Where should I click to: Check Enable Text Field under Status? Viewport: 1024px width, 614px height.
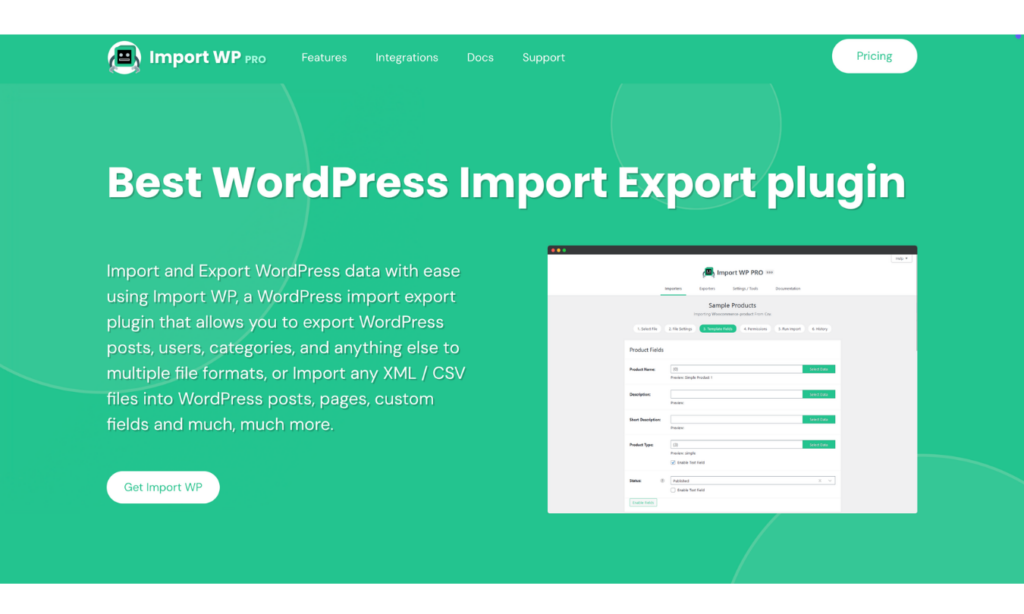(673, 490)
